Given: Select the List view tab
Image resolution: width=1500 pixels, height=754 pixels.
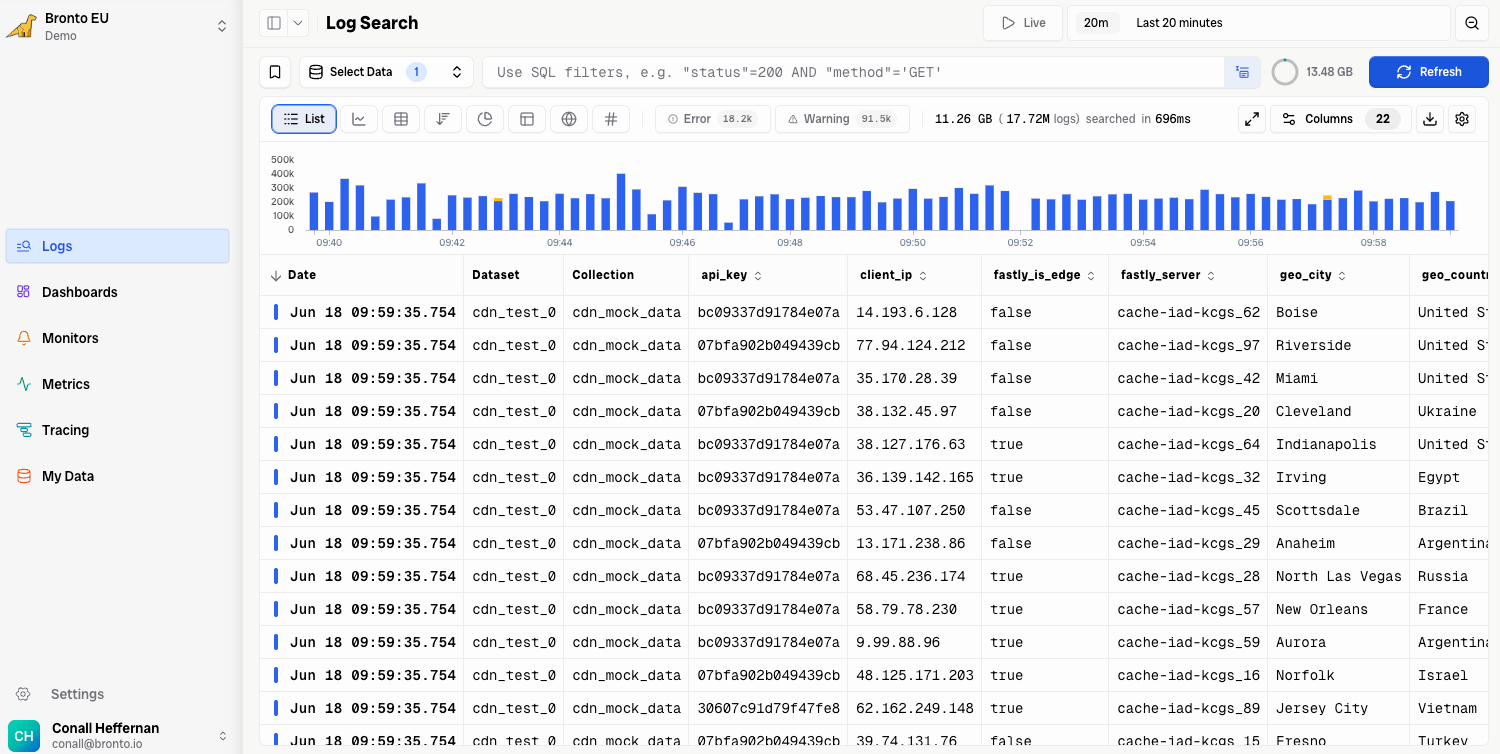Looking at the screenshot, I should pyautogui.click(x=304, y=119).
